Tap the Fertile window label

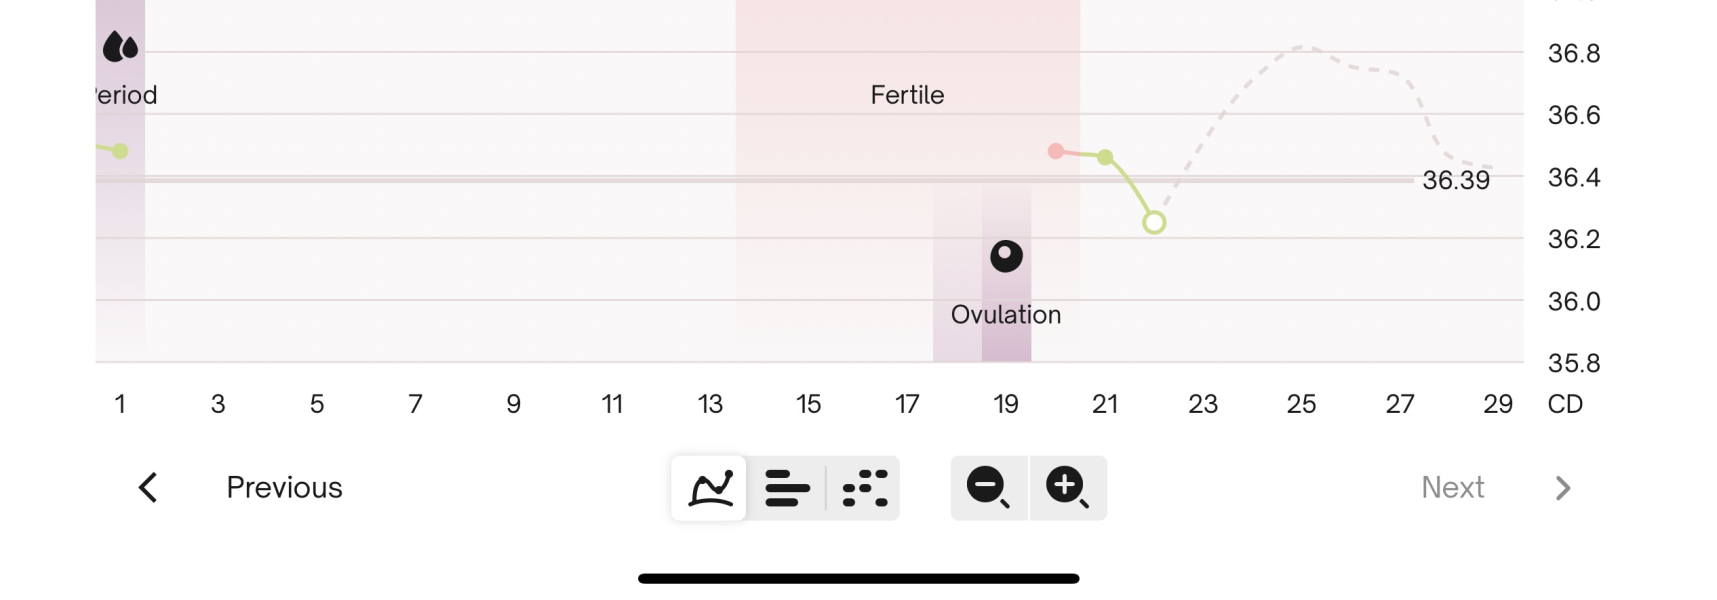(907, 95)
